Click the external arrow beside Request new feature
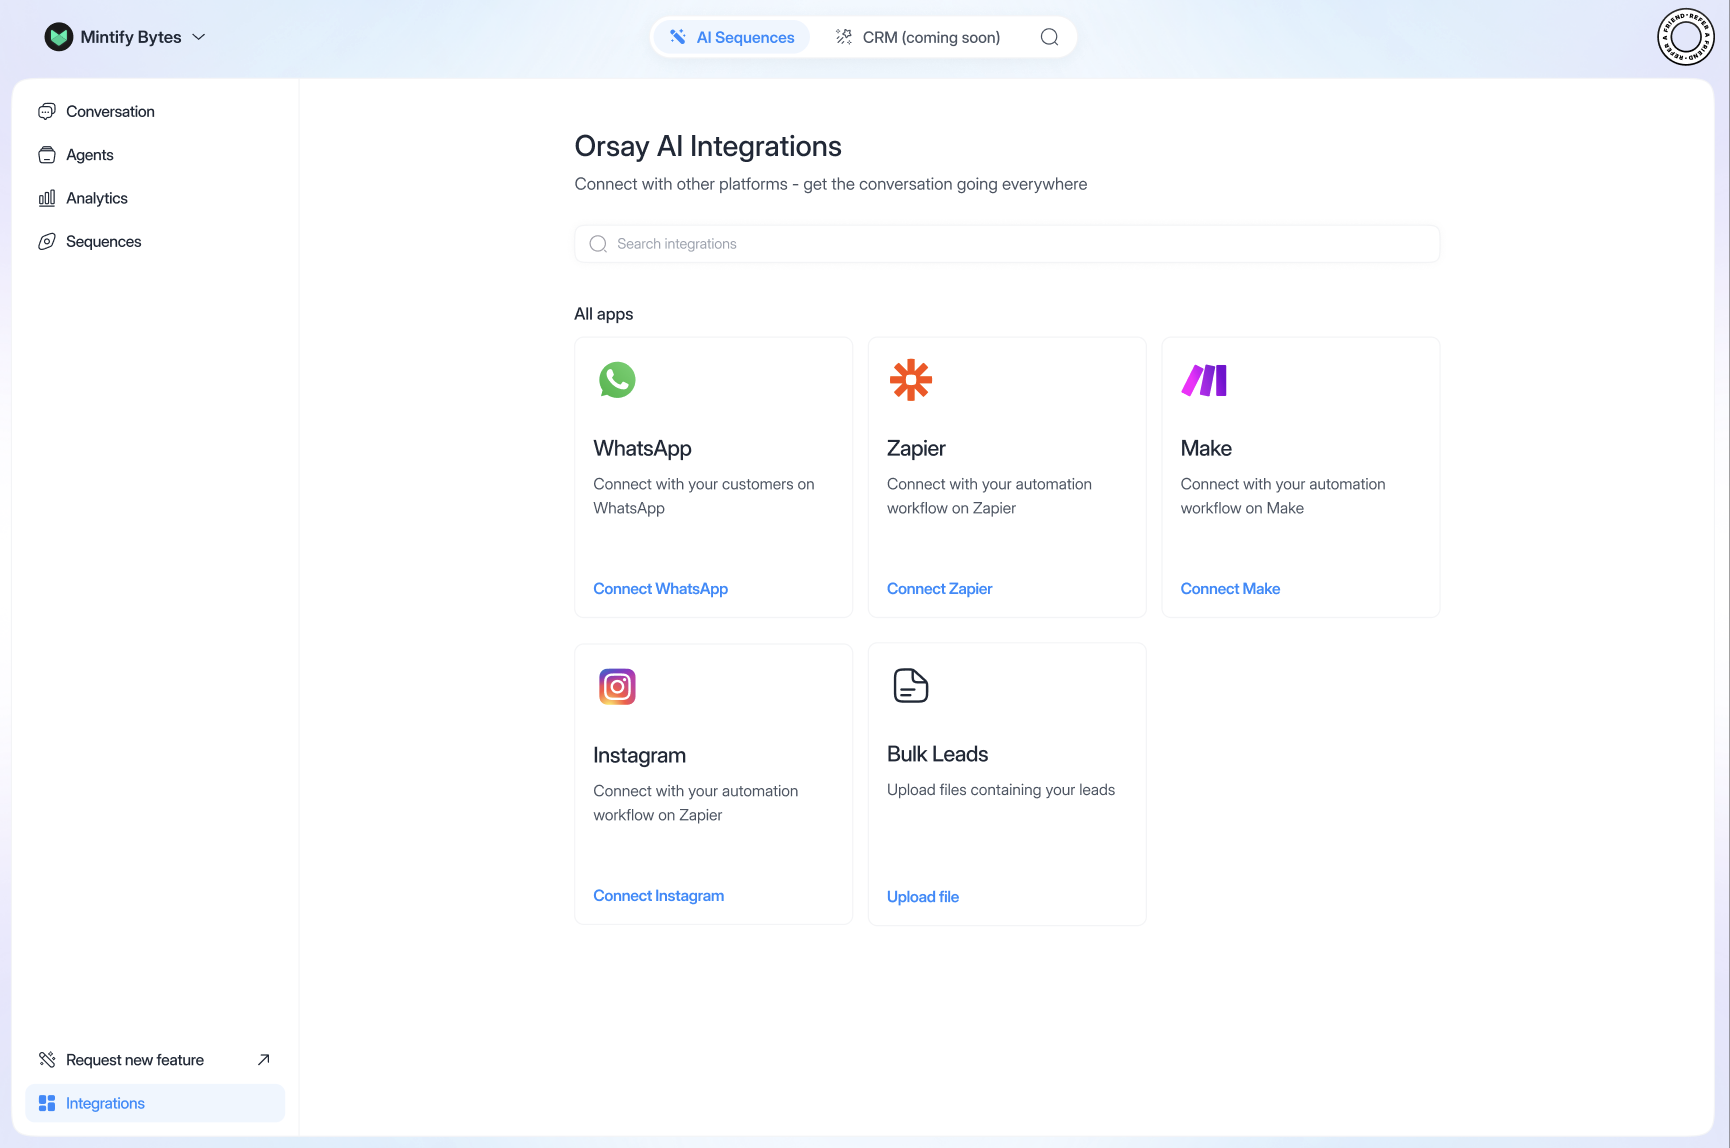The image size is (1730, 1148). 264,1060
